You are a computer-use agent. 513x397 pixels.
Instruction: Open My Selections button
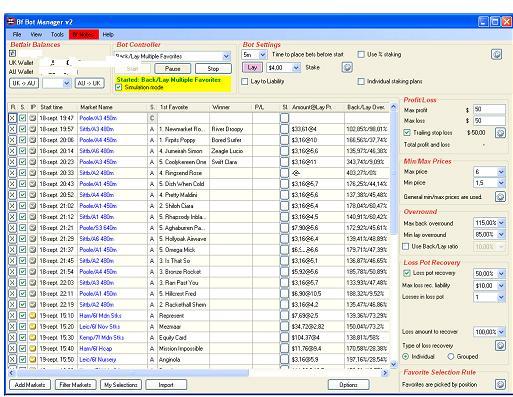[121, 385]
